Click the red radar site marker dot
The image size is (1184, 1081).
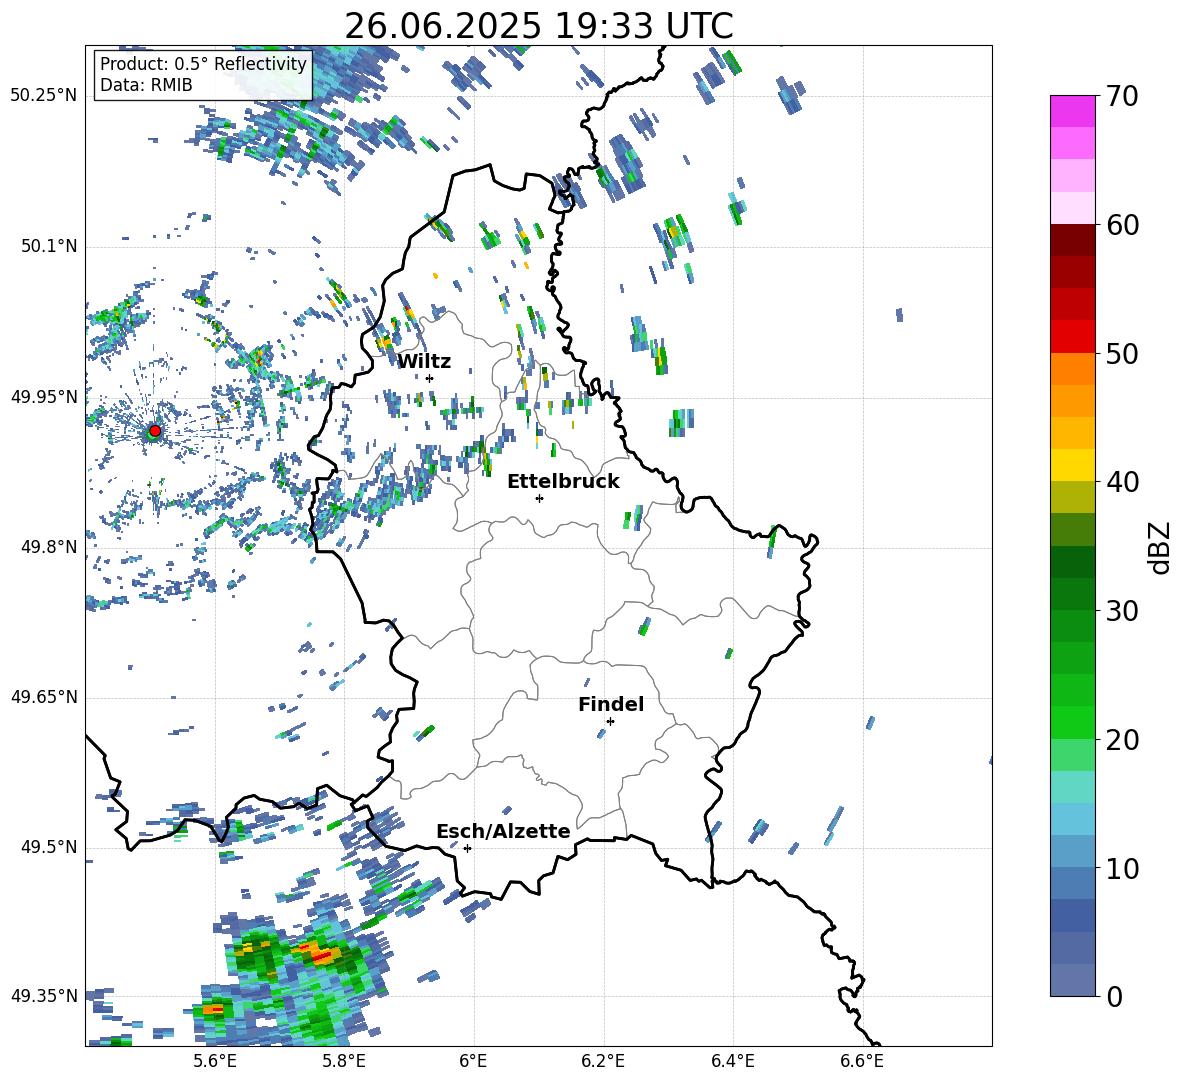coord(155,431)
